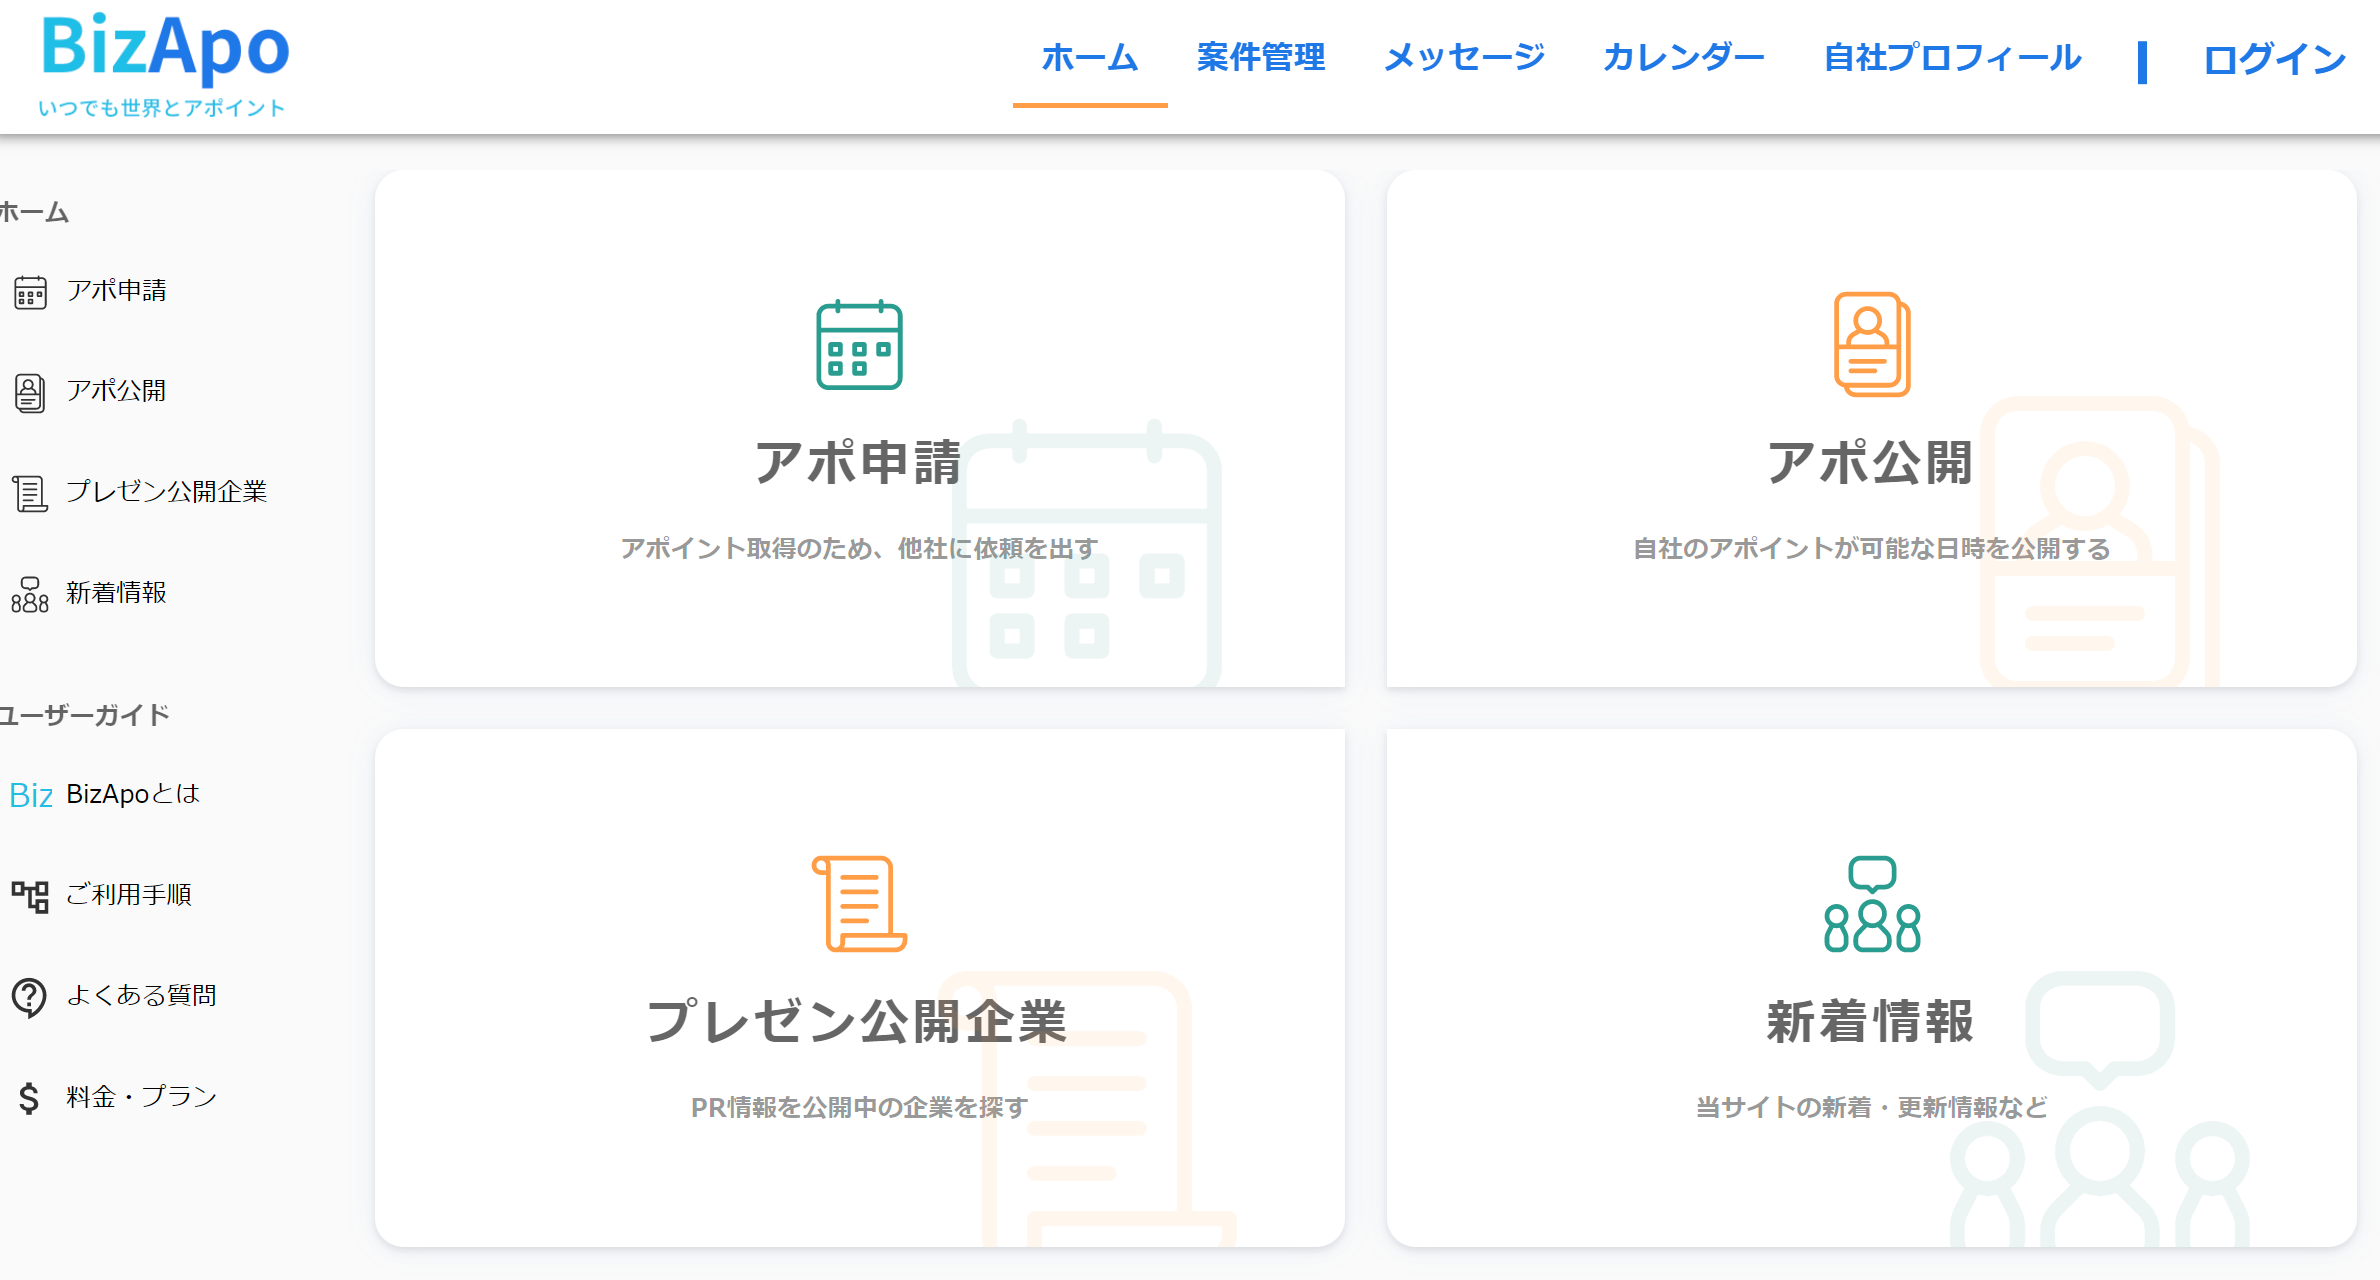This screenshot has height=1280, width=2380.
Task: Click the green calendar icon in アポ申請 card
Action: (x=859, y=345)
